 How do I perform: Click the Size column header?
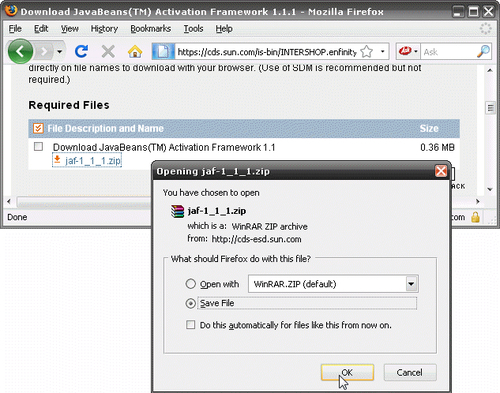pyautogui.click(x=429, y=128)
